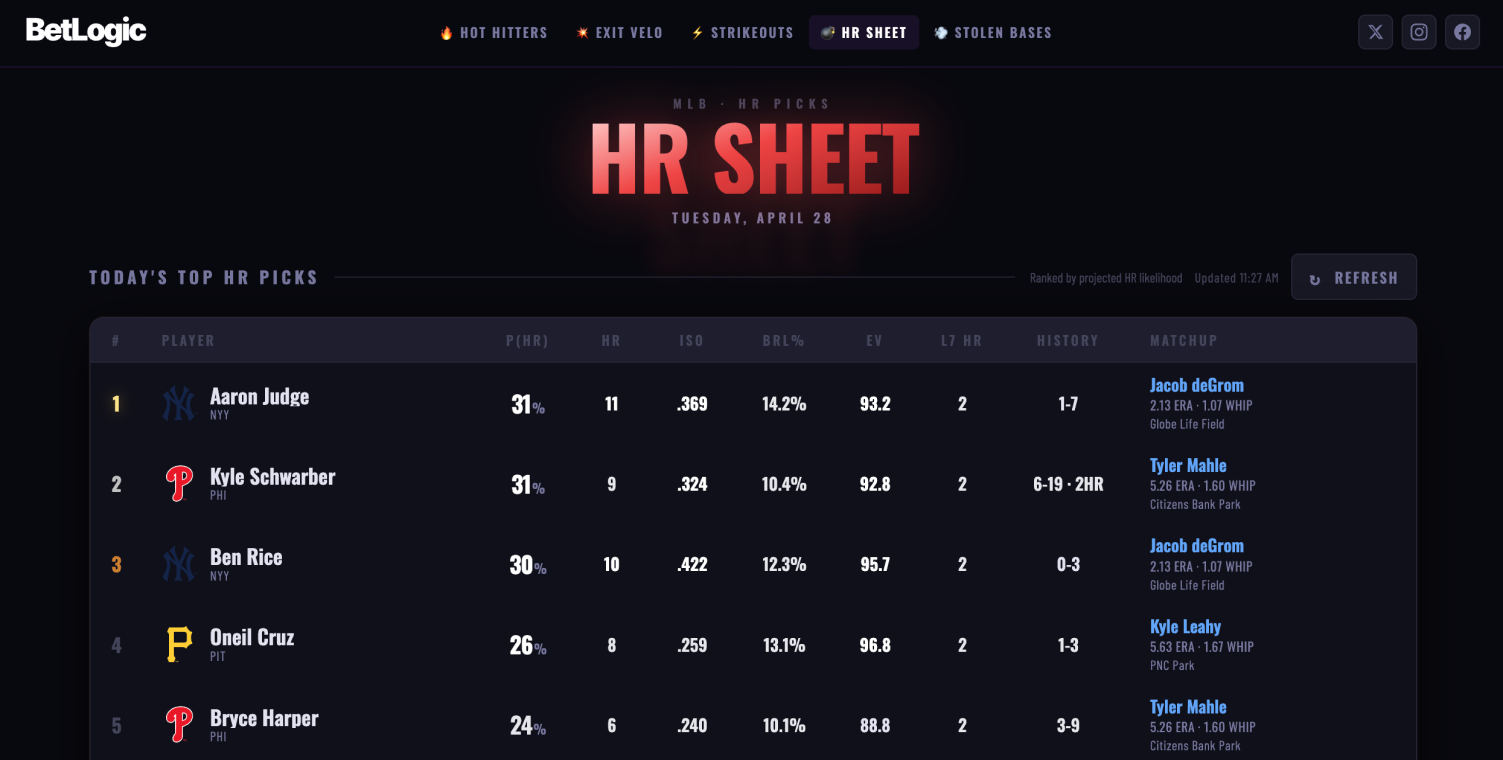Sort by the P(HR) column header
The width and height of the screenshot is (1503, 760).
pos(527,341)
